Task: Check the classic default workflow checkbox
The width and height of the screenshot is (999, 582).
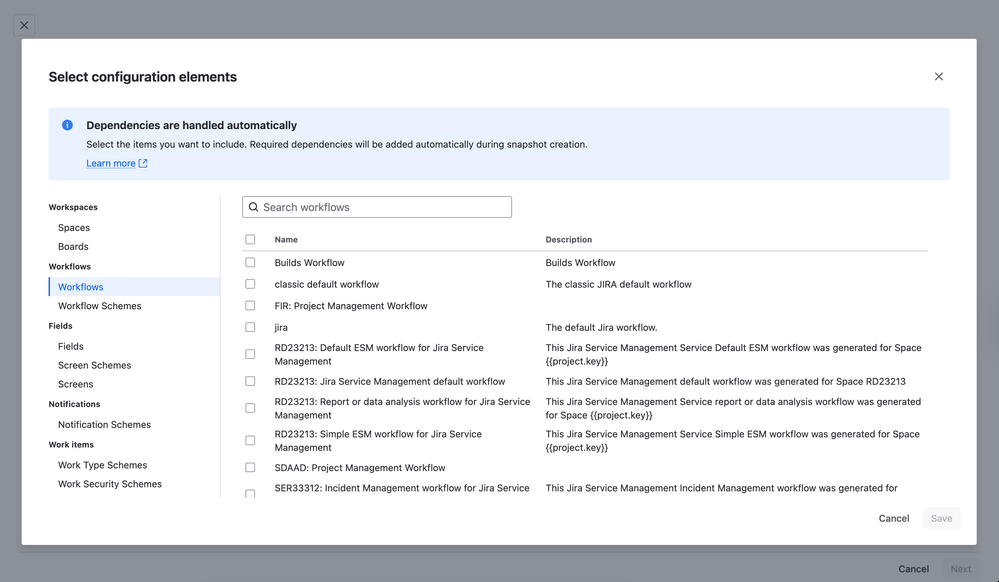Action: [250, 284]
